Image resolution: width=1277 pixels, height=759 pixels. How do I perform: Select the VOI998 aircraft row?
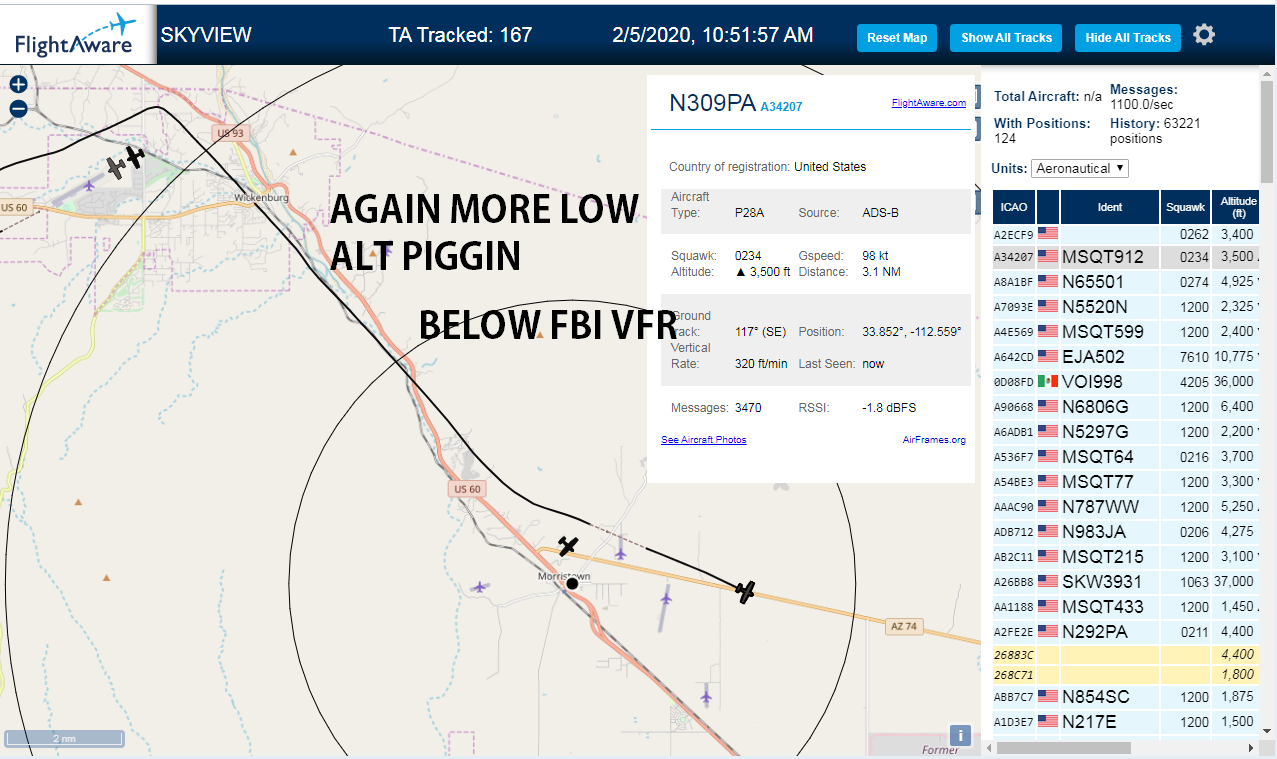tap(1126, 382)
